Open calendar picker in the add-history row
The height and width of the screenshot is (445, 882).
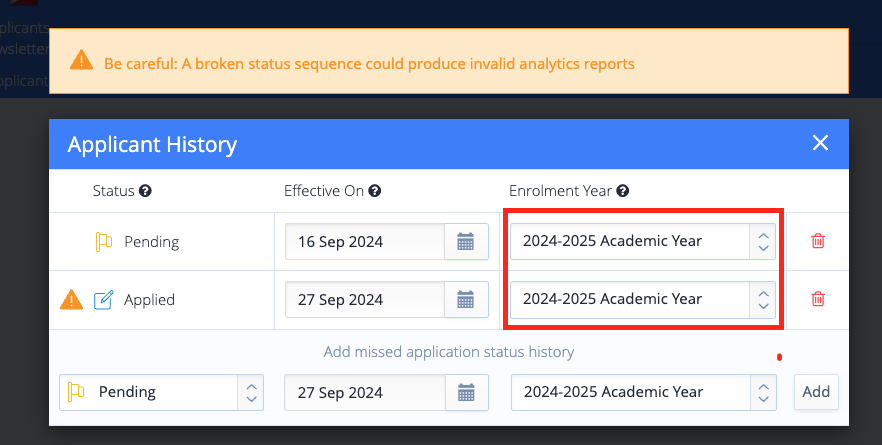click(x=466, y=392)
